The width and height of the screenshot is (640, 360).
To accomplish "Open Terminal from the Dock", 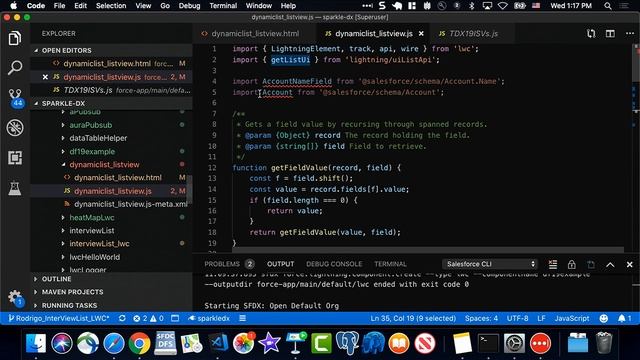I will pyautogui.click(x=488, y=344).
